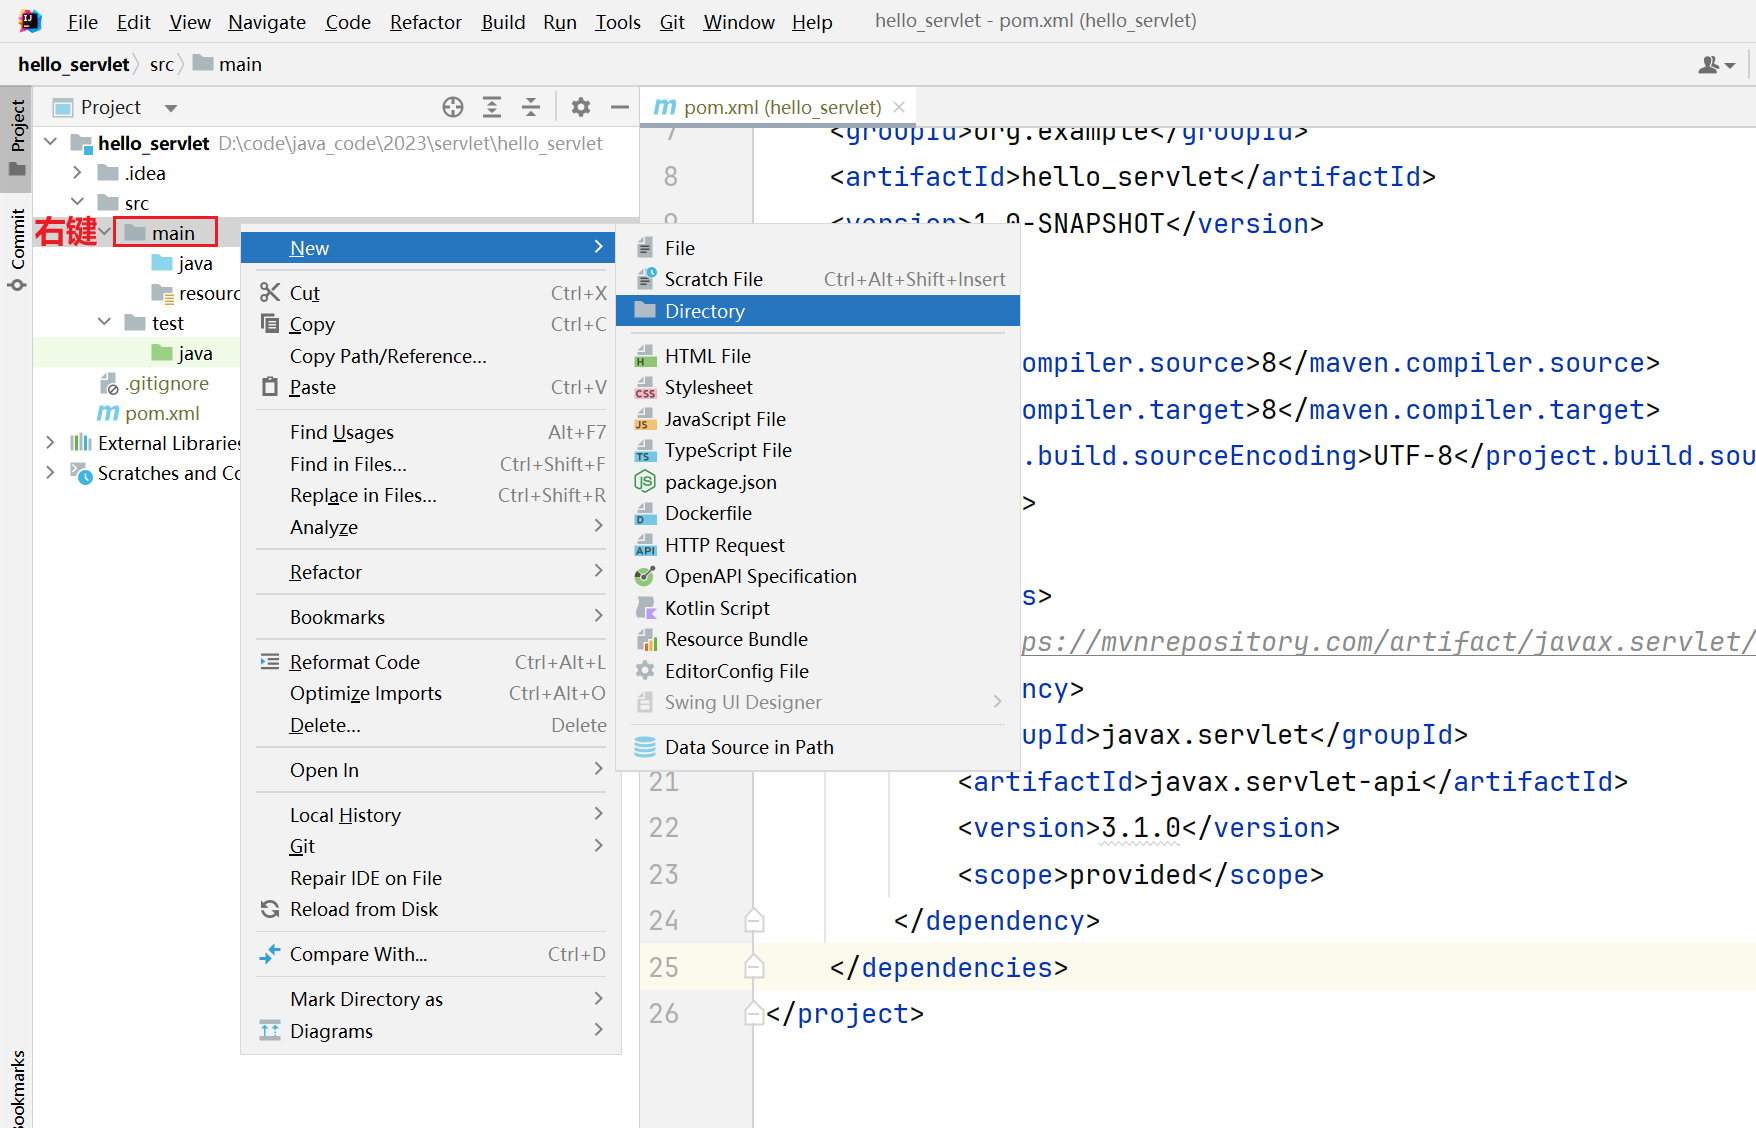This screenshot has height=1128, width=1756.
Task: Click src breadcrumb in navigation bar
Action: pos(162,65)
